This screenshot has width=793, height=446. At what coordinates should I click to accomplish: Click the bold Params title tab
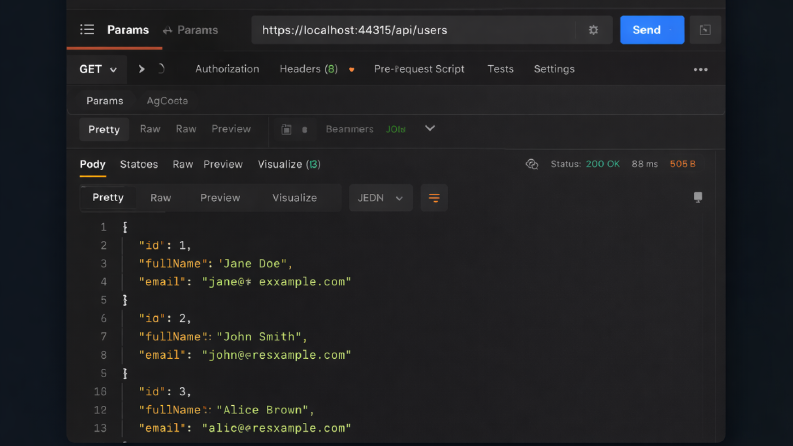click(x=128, y=30)
